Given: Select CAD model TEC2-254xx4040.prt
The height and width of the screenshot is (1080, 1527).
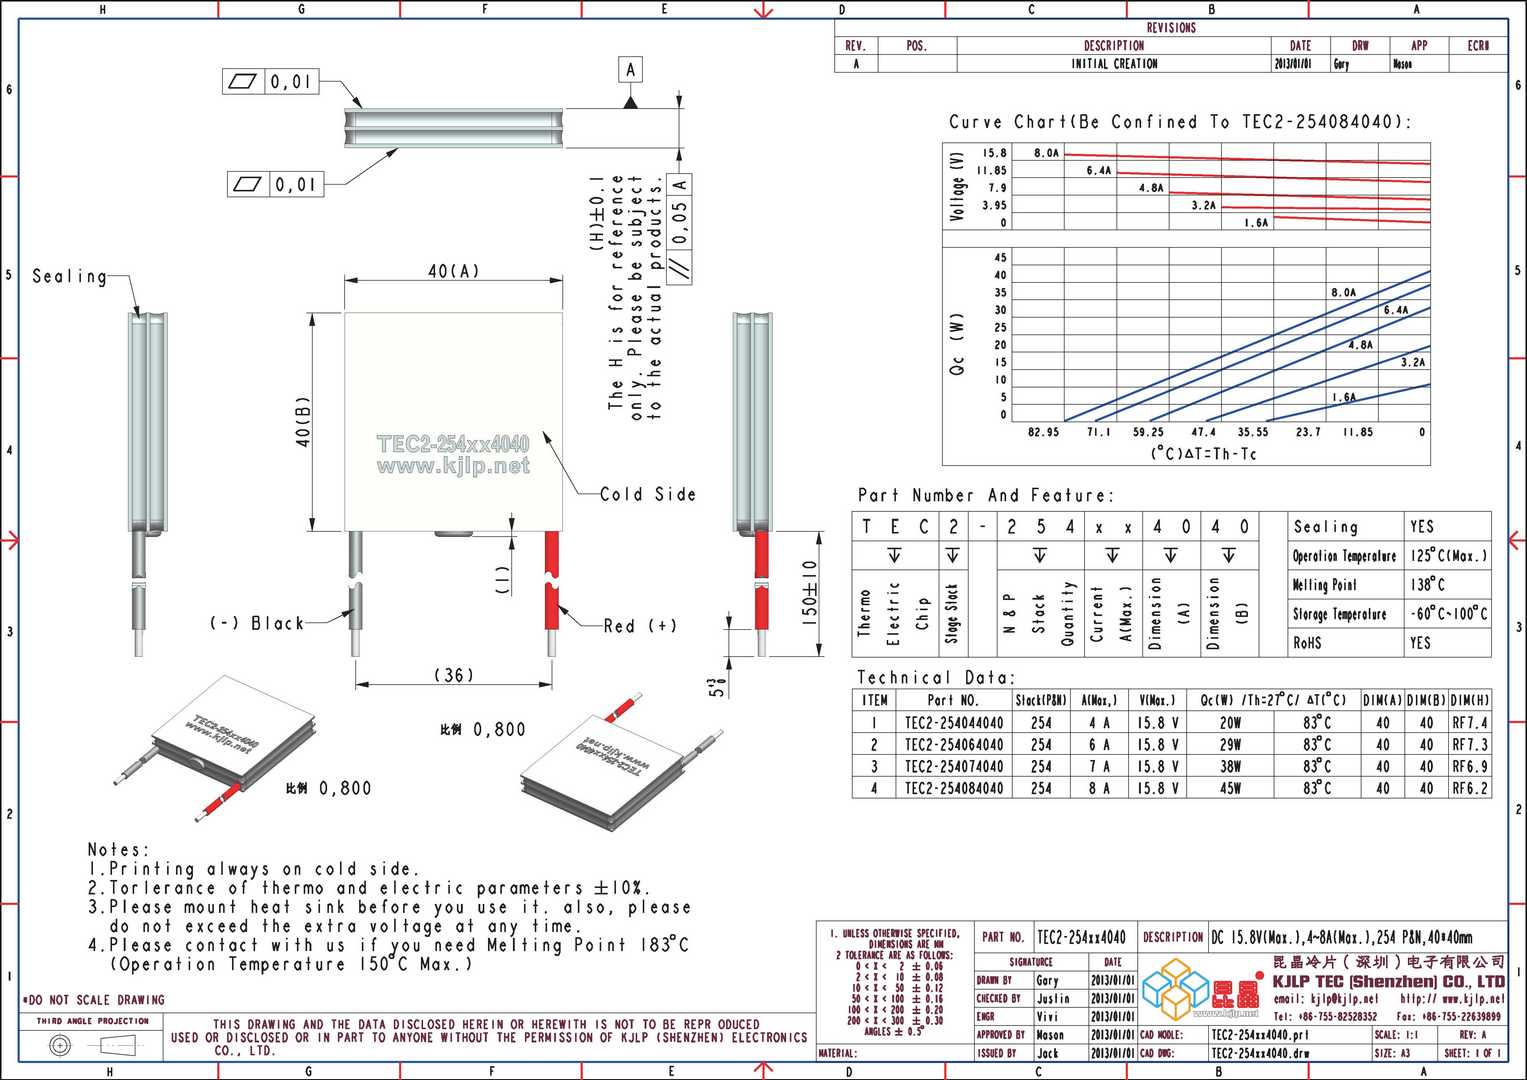Looking at the screenshot, I should click(1260, 1035).
